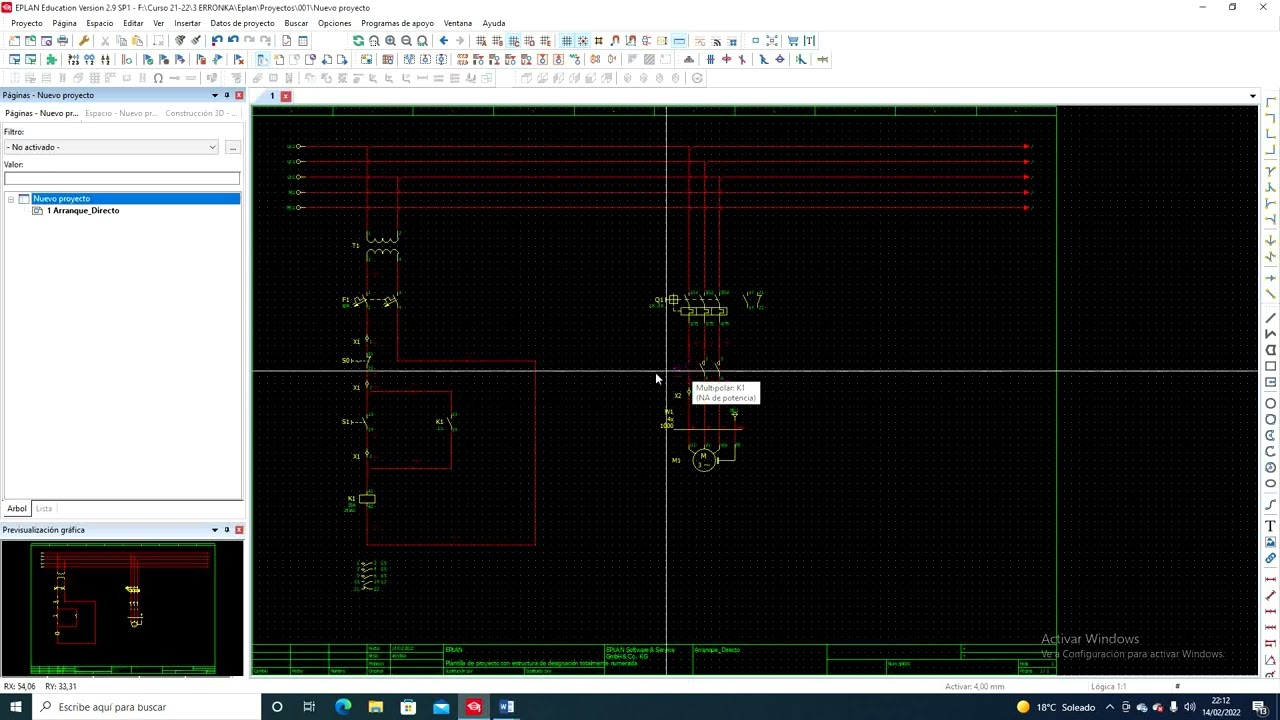The image size is (1280, 720).
Task: Select the top angle connection symbol
Action: [1271, 103]
